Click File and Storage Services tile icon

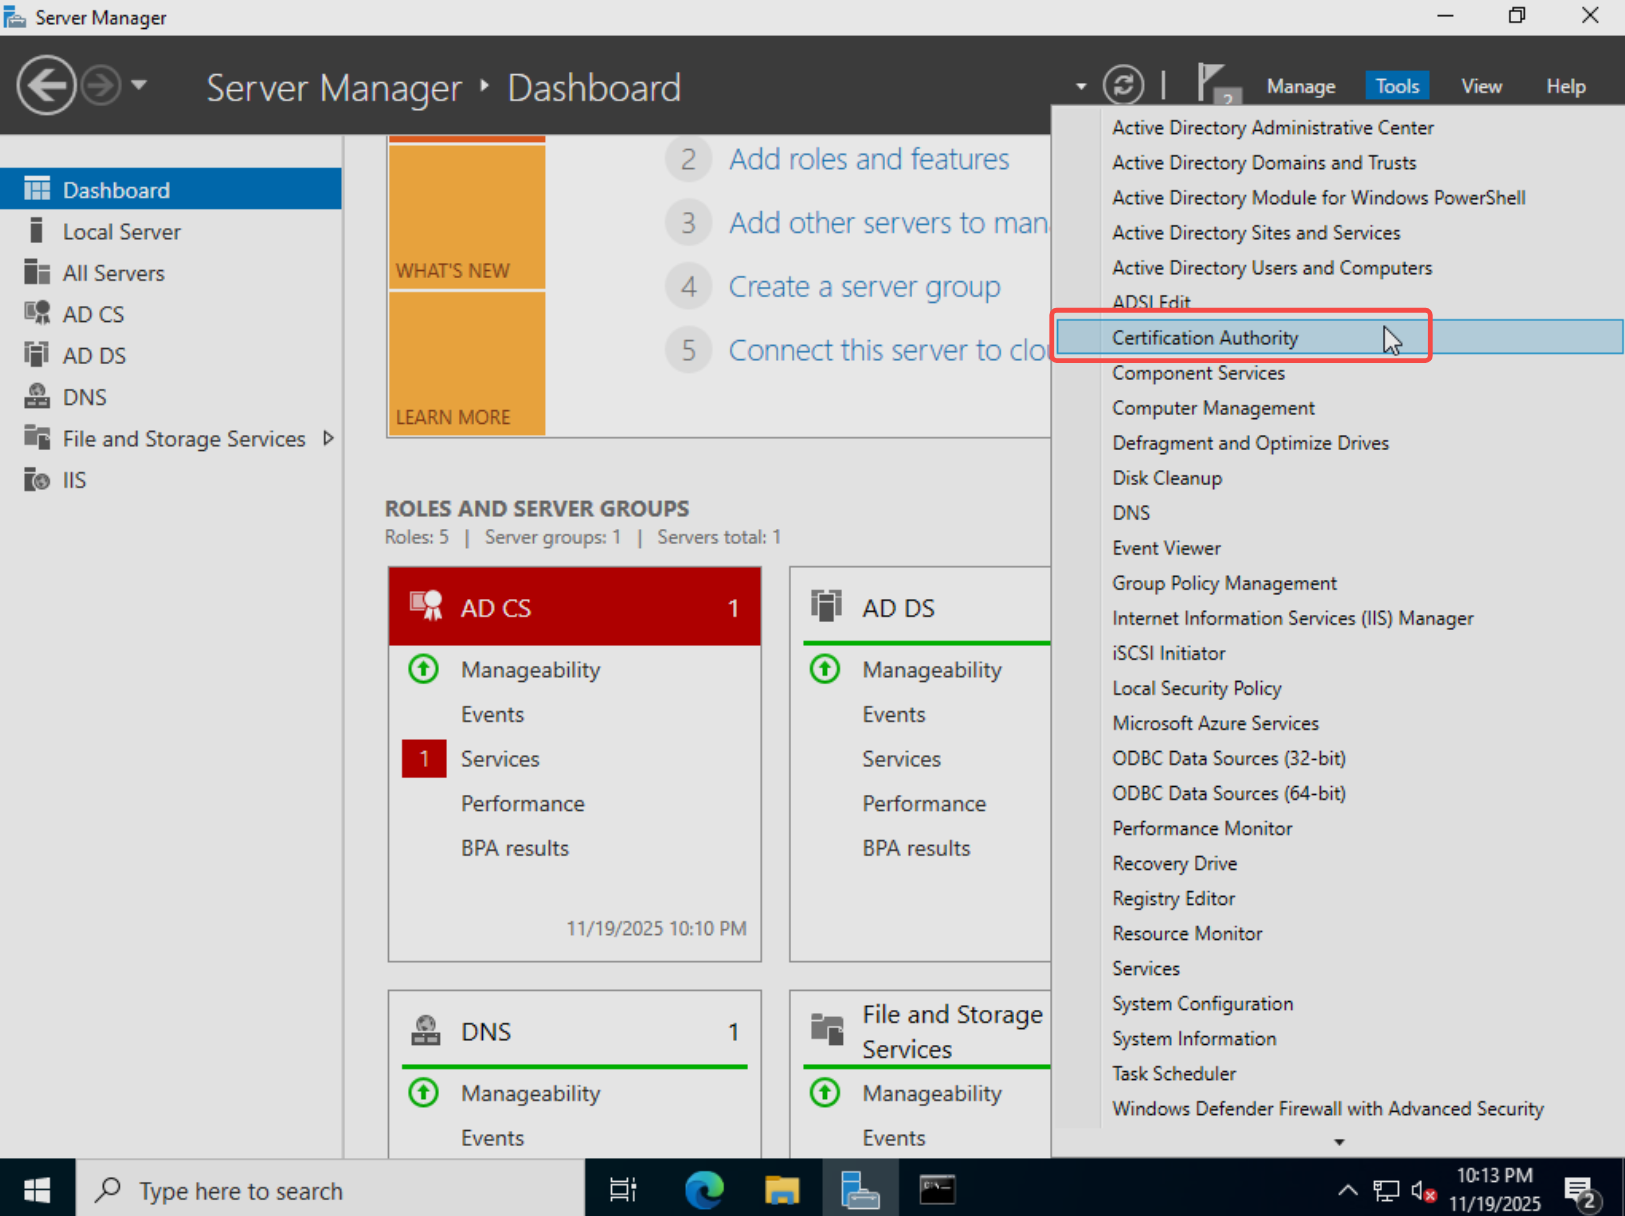click(x=827, y=1028)
